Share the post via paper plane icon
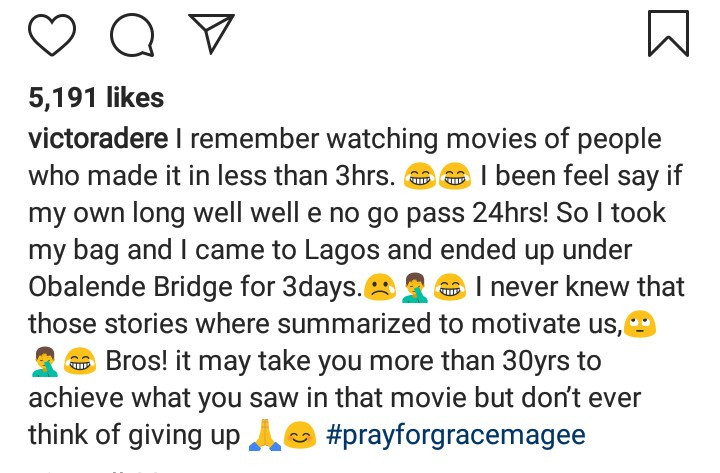The width and height of the screenshot is (720, 473). tap(211, 34)
